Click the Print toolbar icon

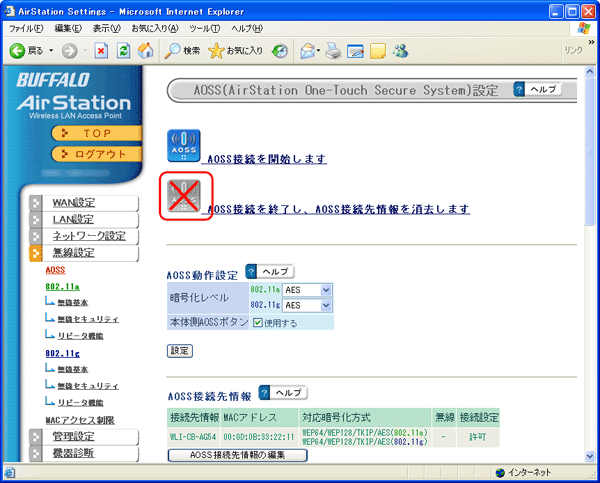[x=332, y=50]
